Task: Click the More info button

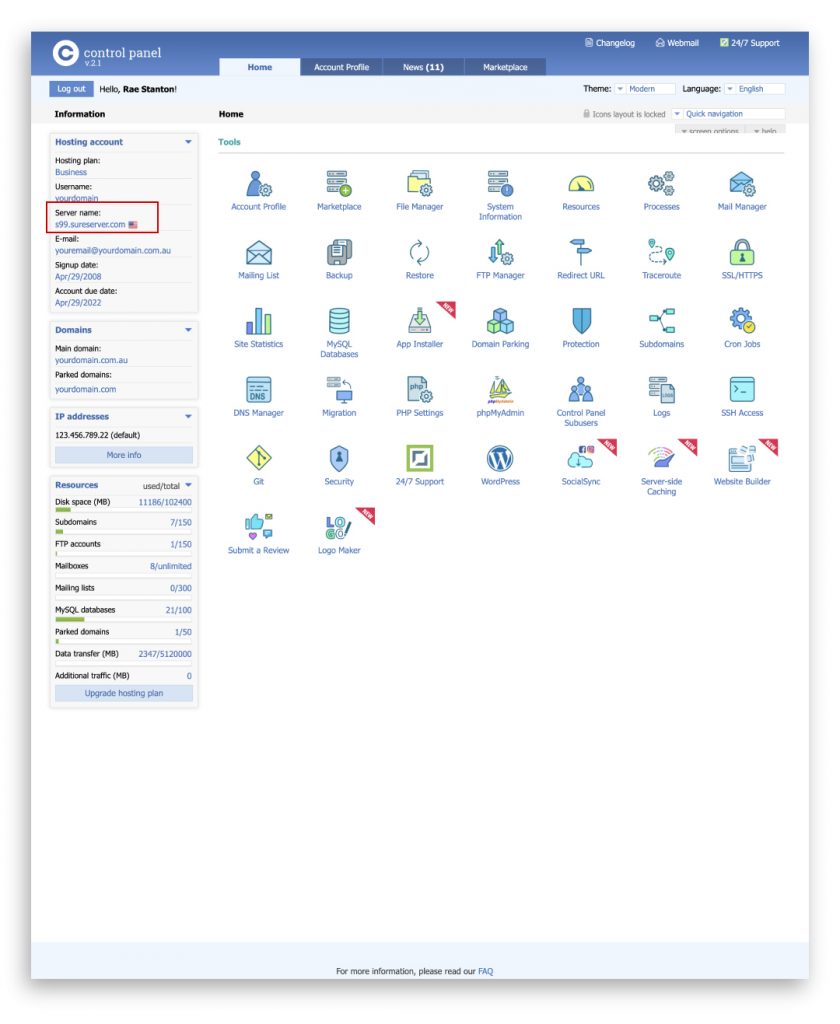Action: [x=123, y=455]
